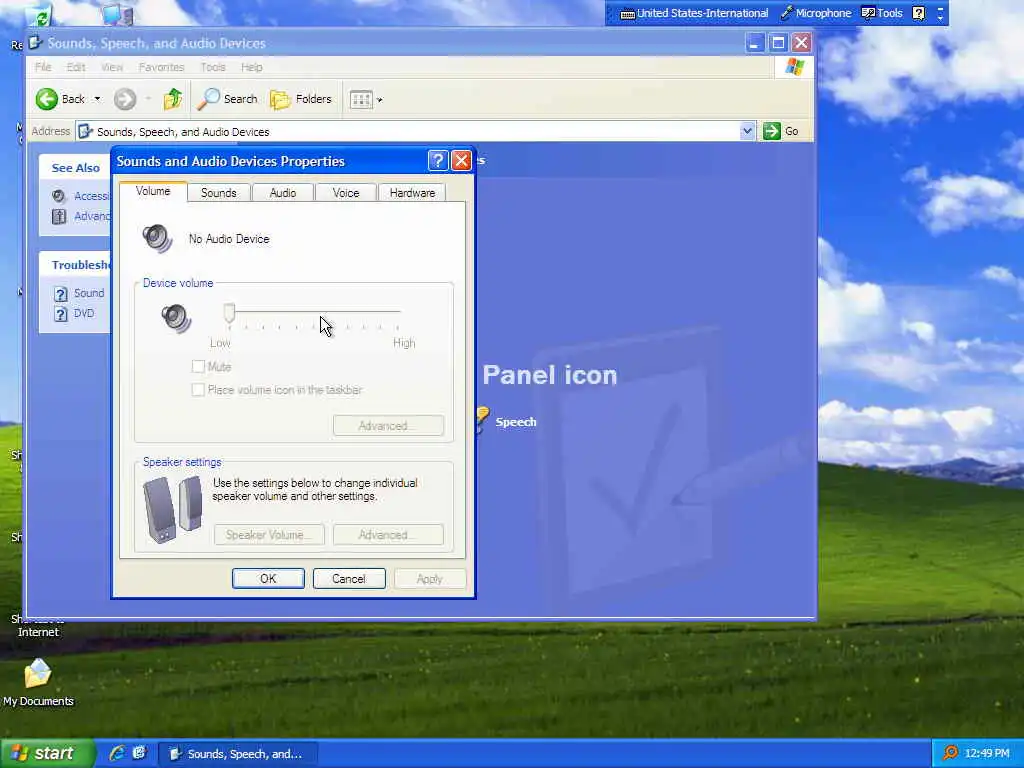Click the Apply button
This screenshot has width=1024, height=768.
[x=430, y=579]
